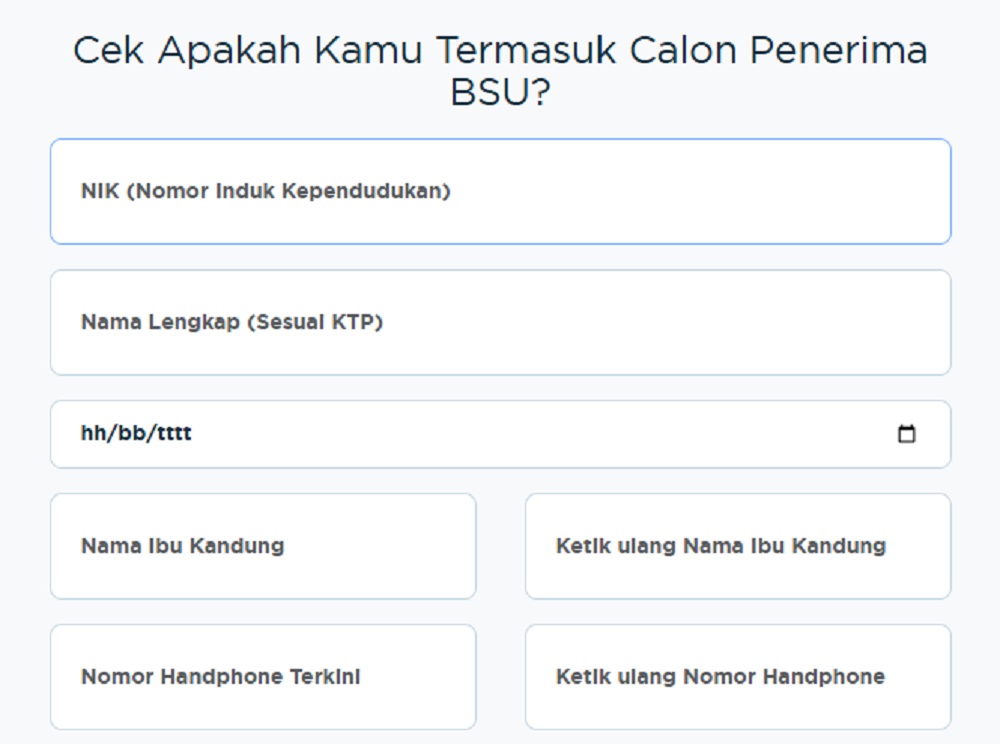Click the BSU? text in heading
Viewport: 1000px width, 744px height.
[501, 92]
